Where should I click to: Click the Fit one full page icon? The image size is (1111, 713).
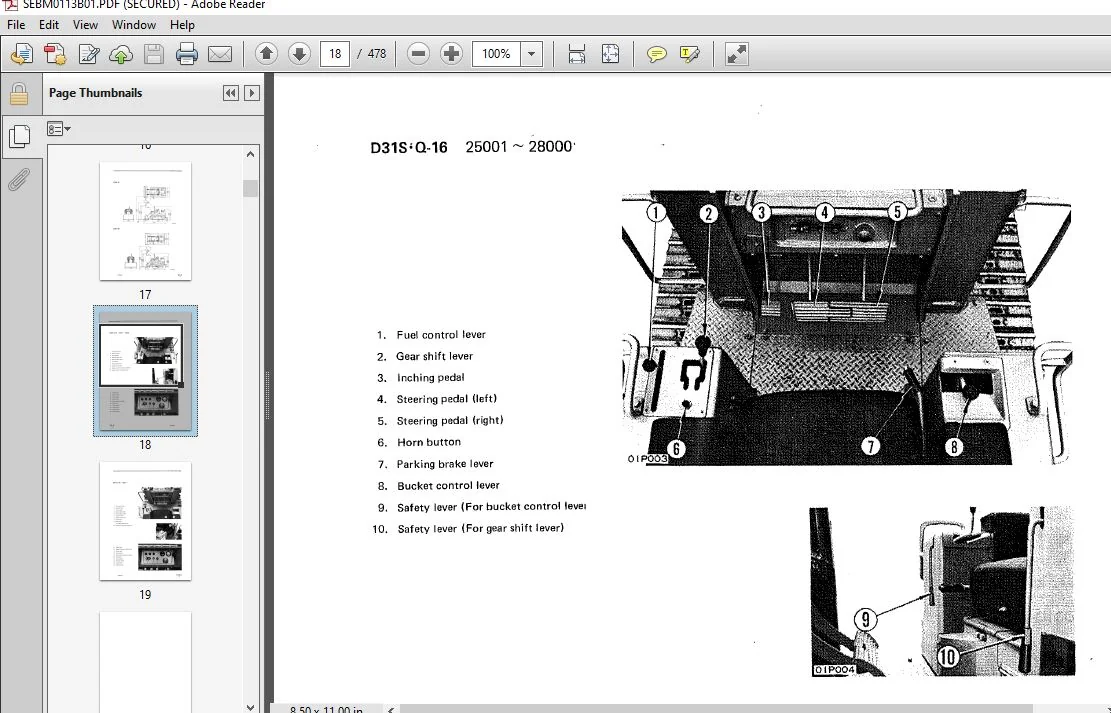coord(610,54)
